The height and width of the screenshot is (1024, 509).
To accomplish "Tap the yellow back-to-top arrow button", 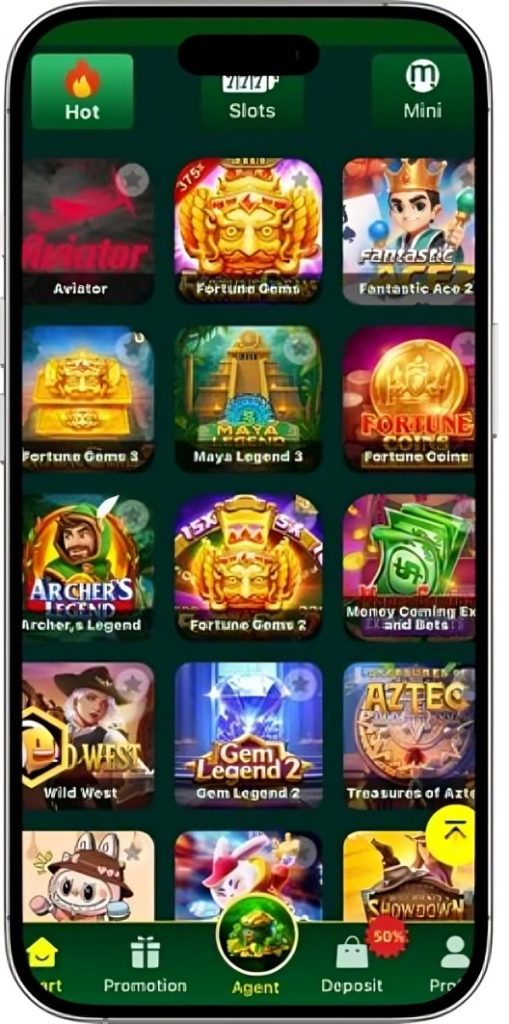I will 451,835.
